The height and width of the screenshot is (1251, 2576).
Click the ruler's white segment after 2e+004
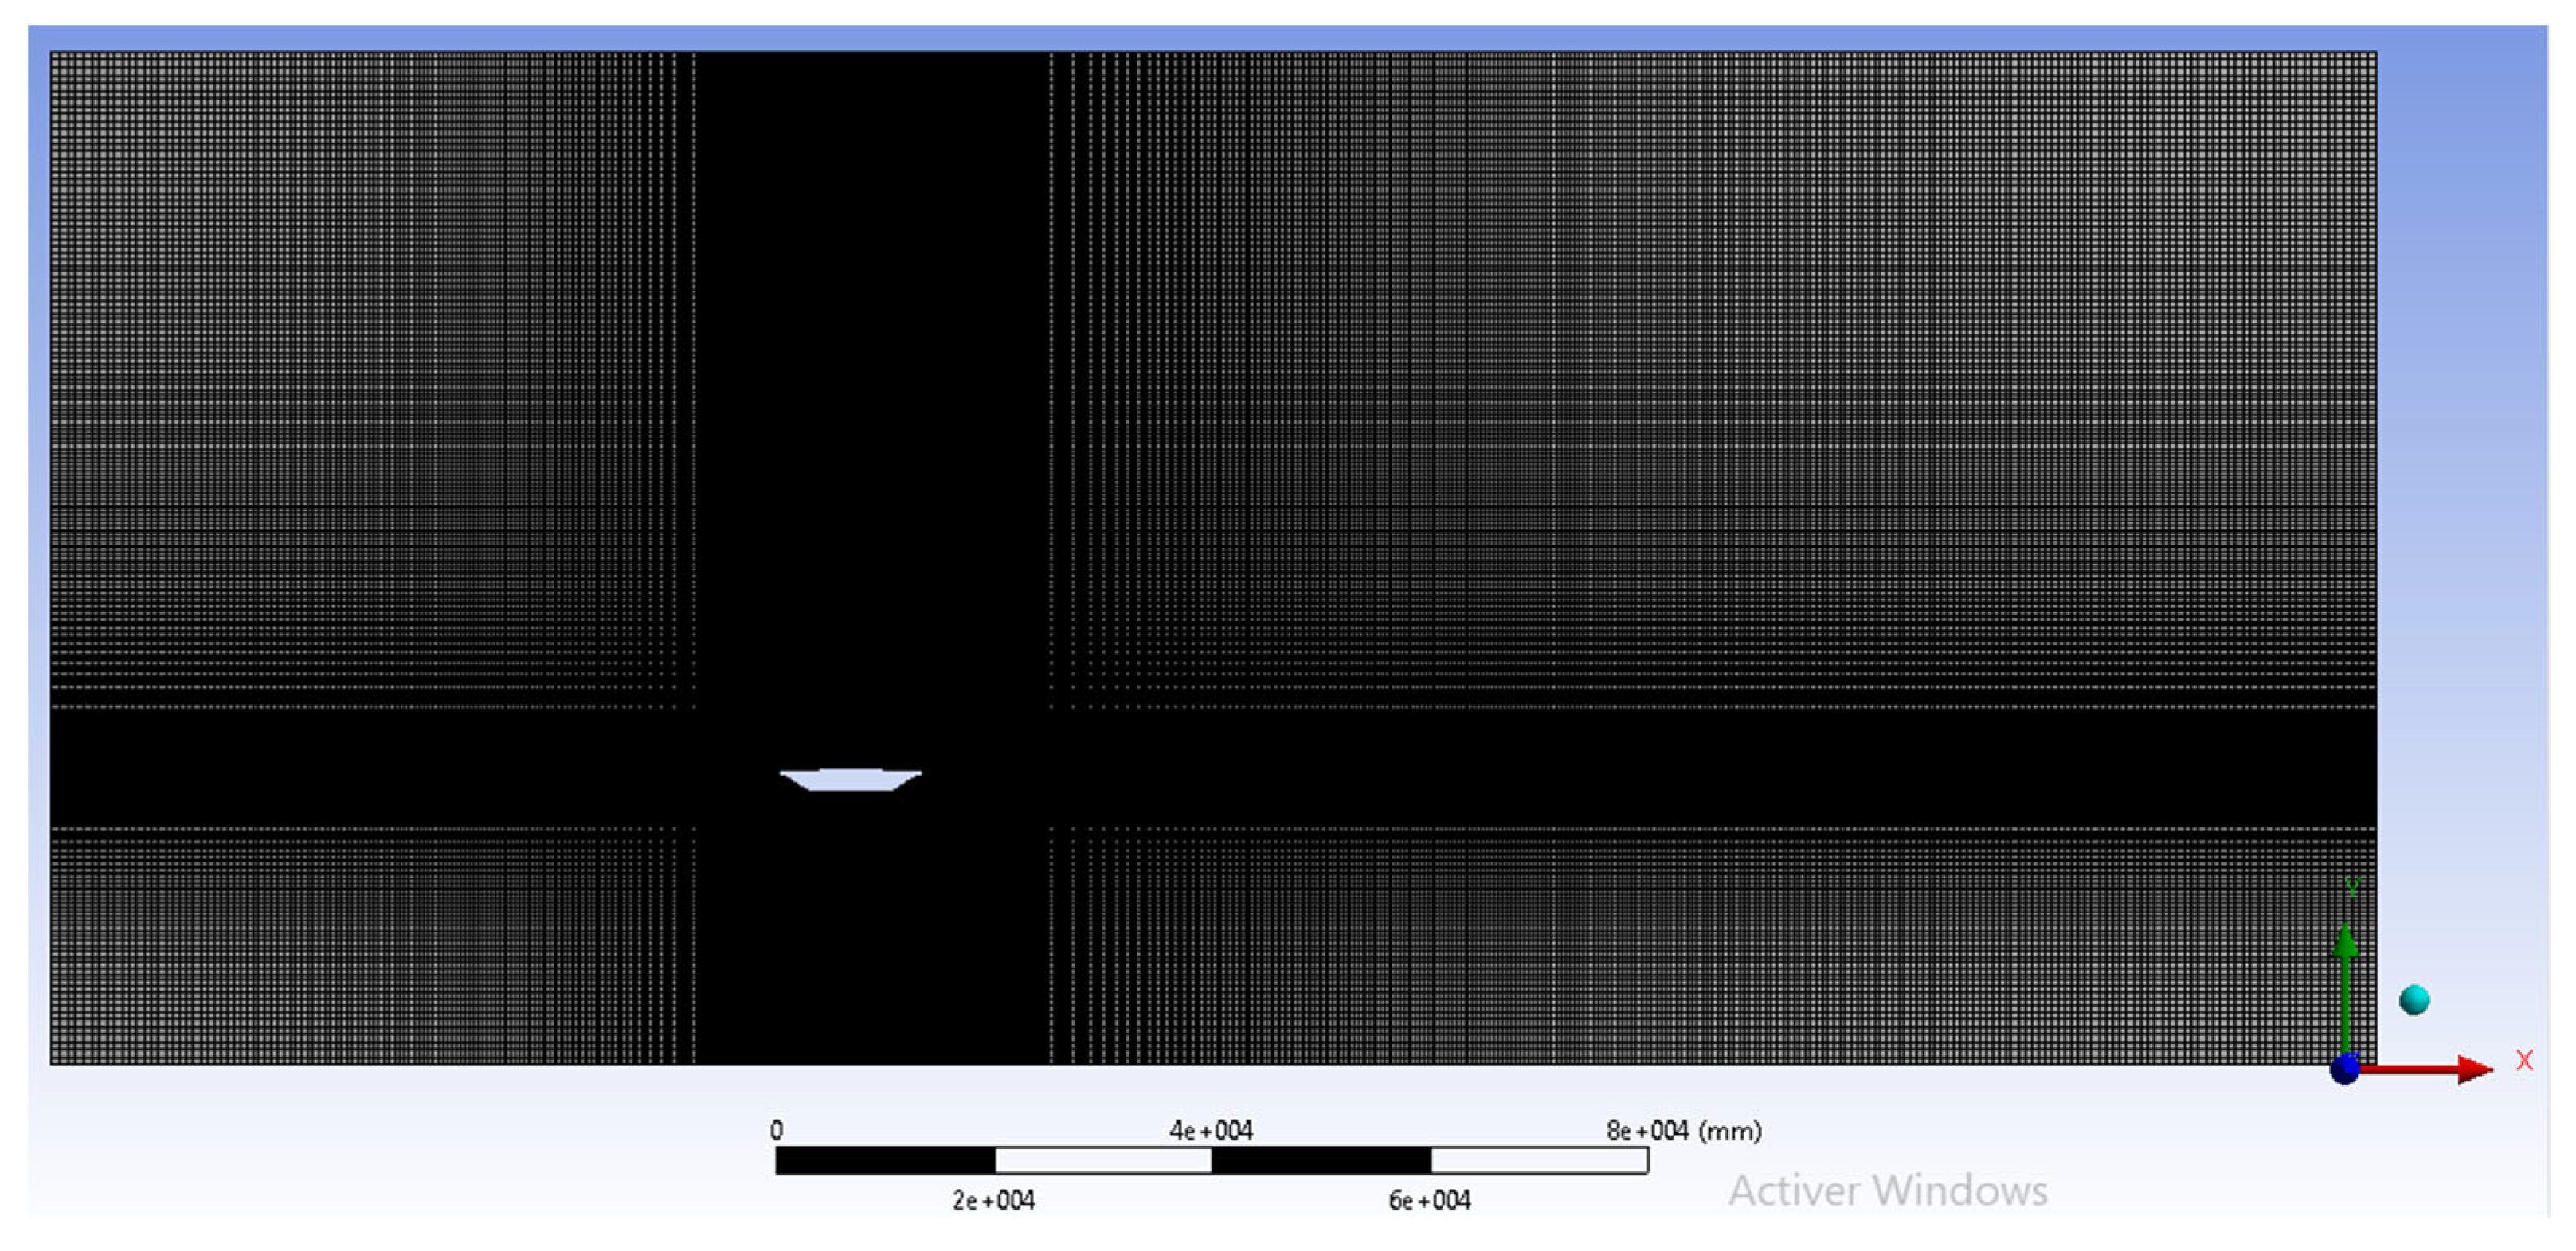click(1103, 1160)
